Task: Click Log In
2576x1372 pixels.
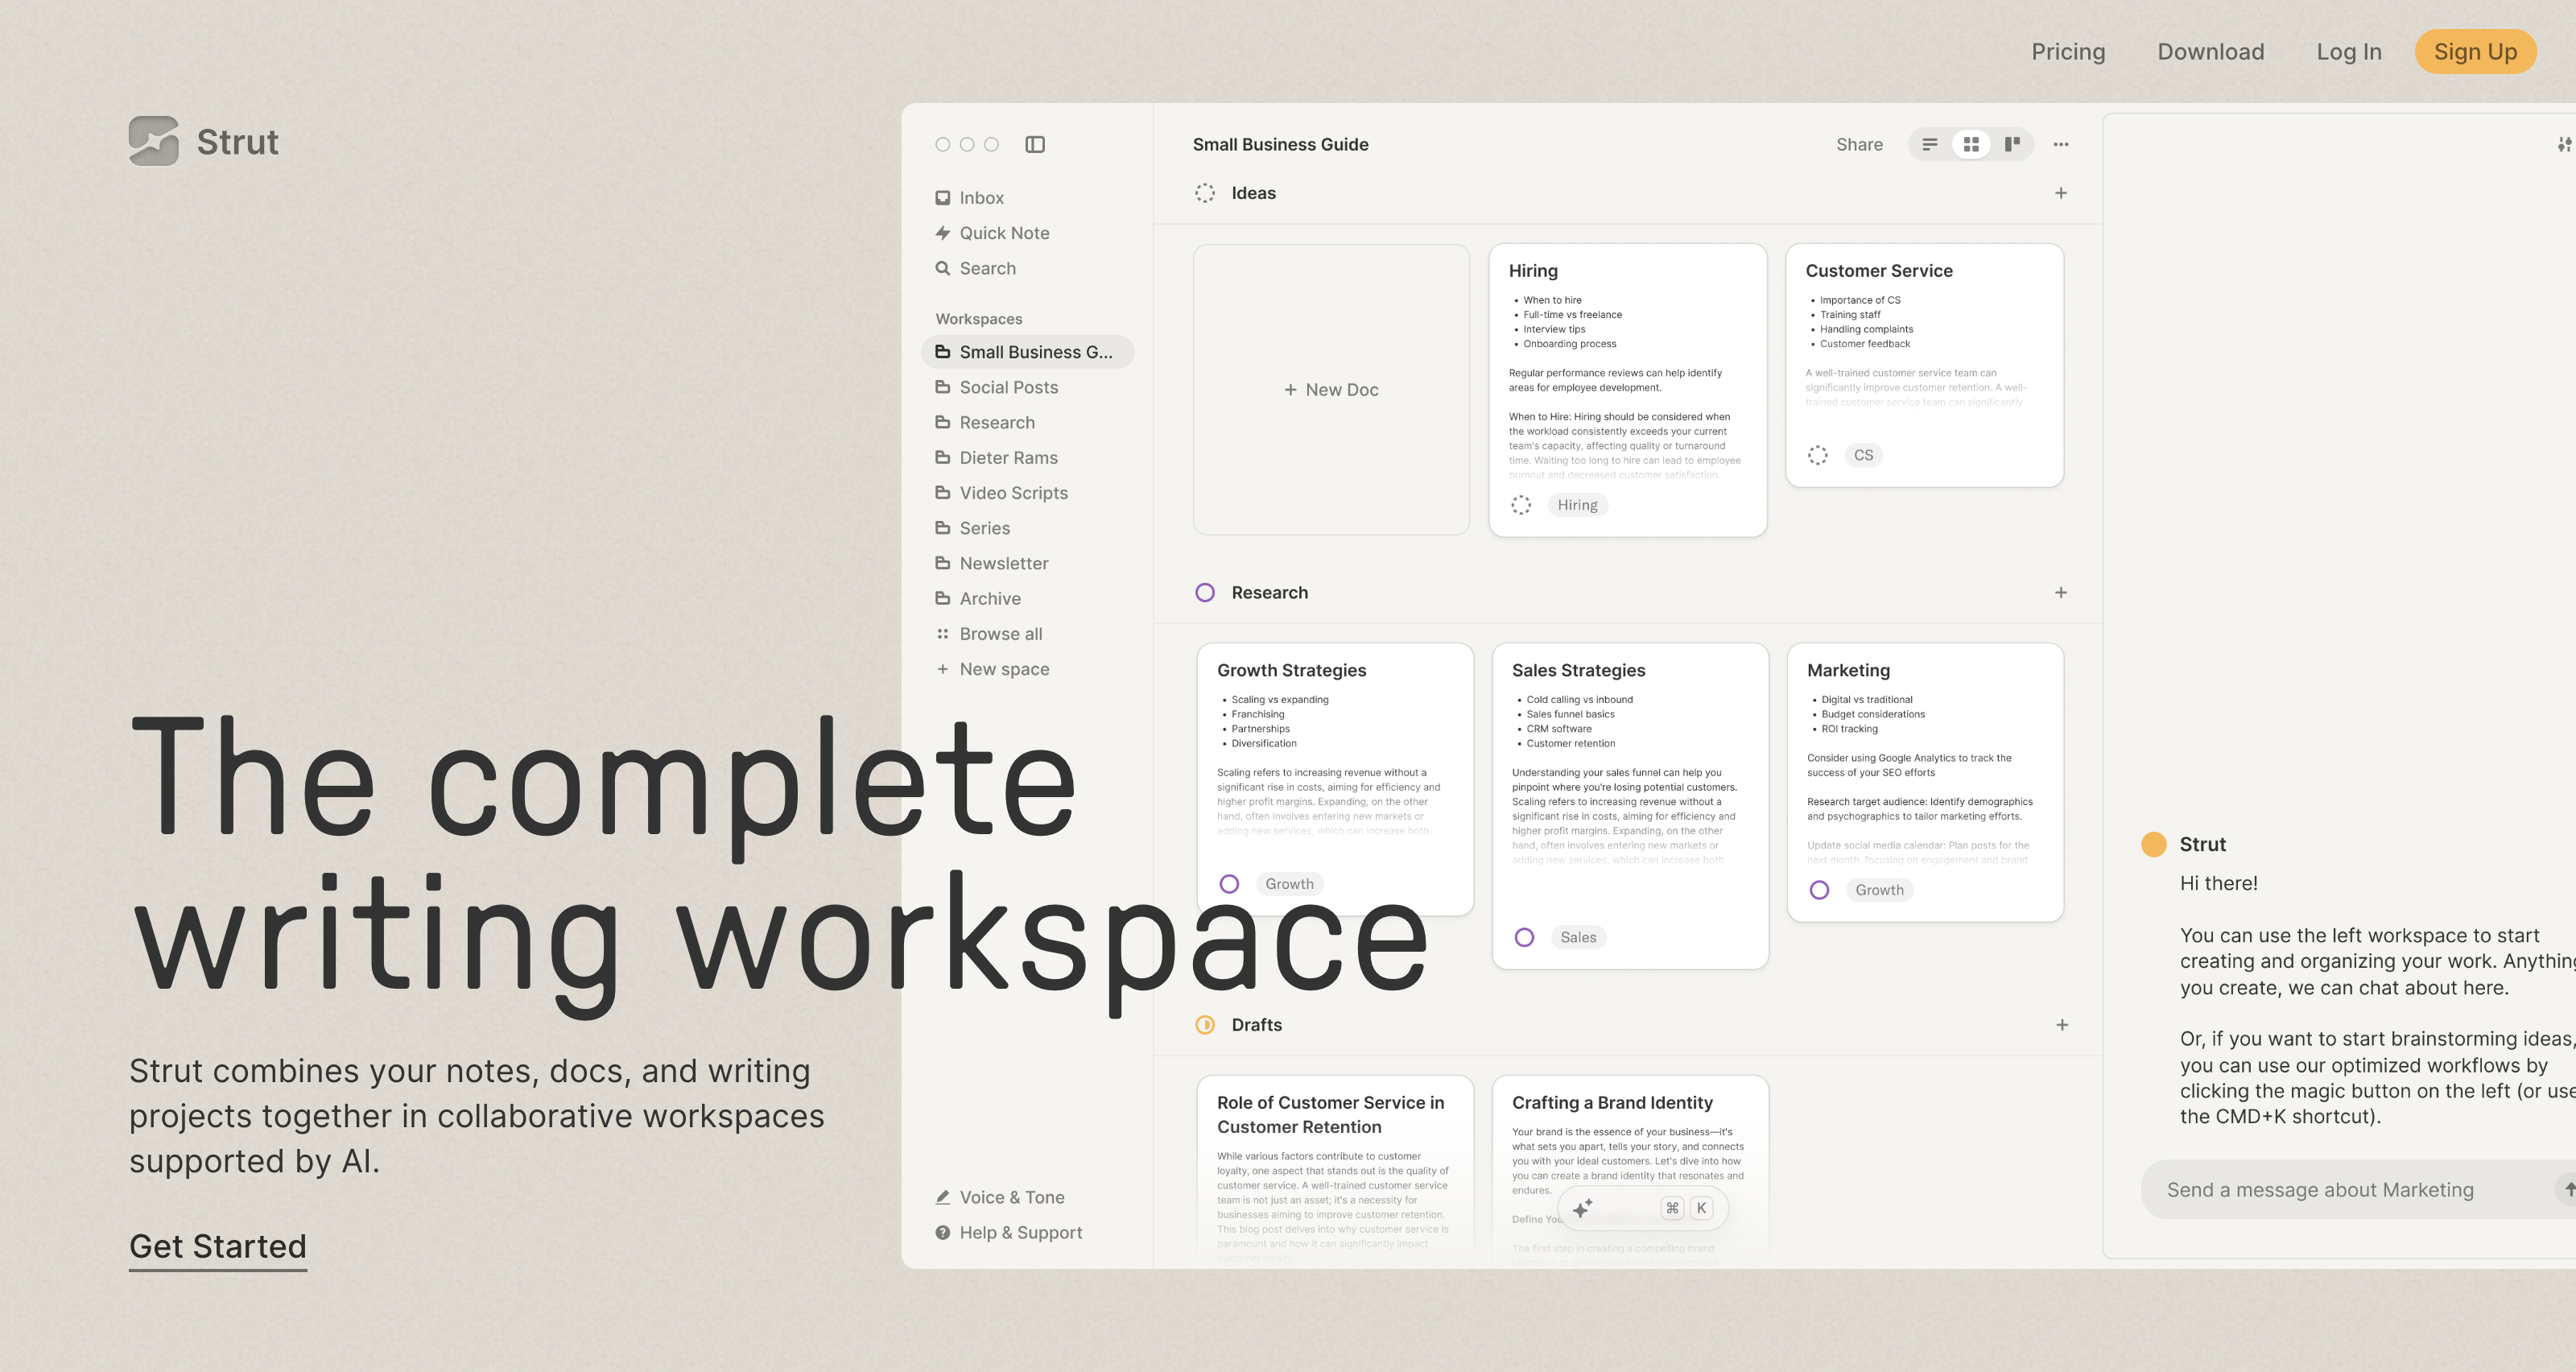Action: click(2348, 51)
